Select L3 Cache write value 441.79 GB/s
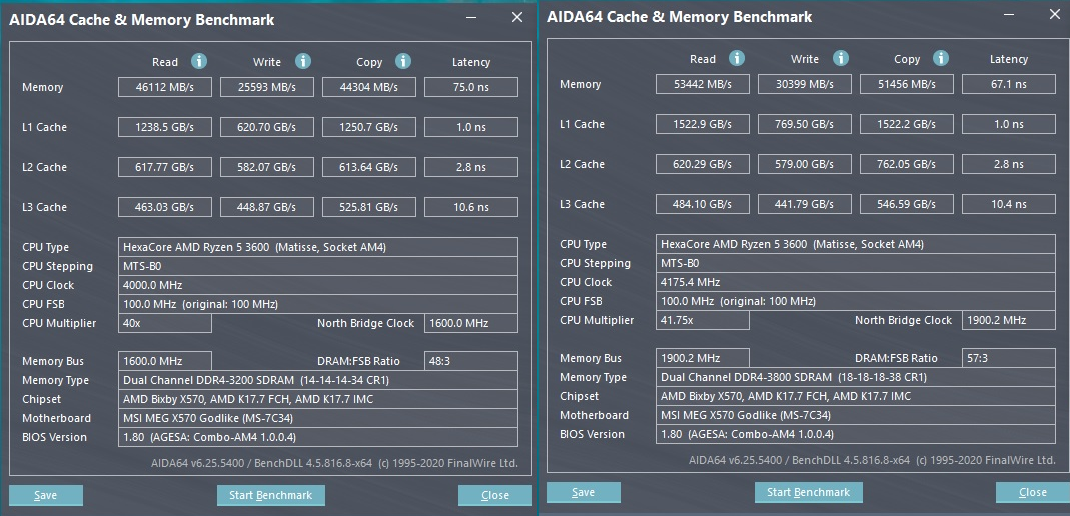This screenshot has height=516, width=1070. (805, 204)
